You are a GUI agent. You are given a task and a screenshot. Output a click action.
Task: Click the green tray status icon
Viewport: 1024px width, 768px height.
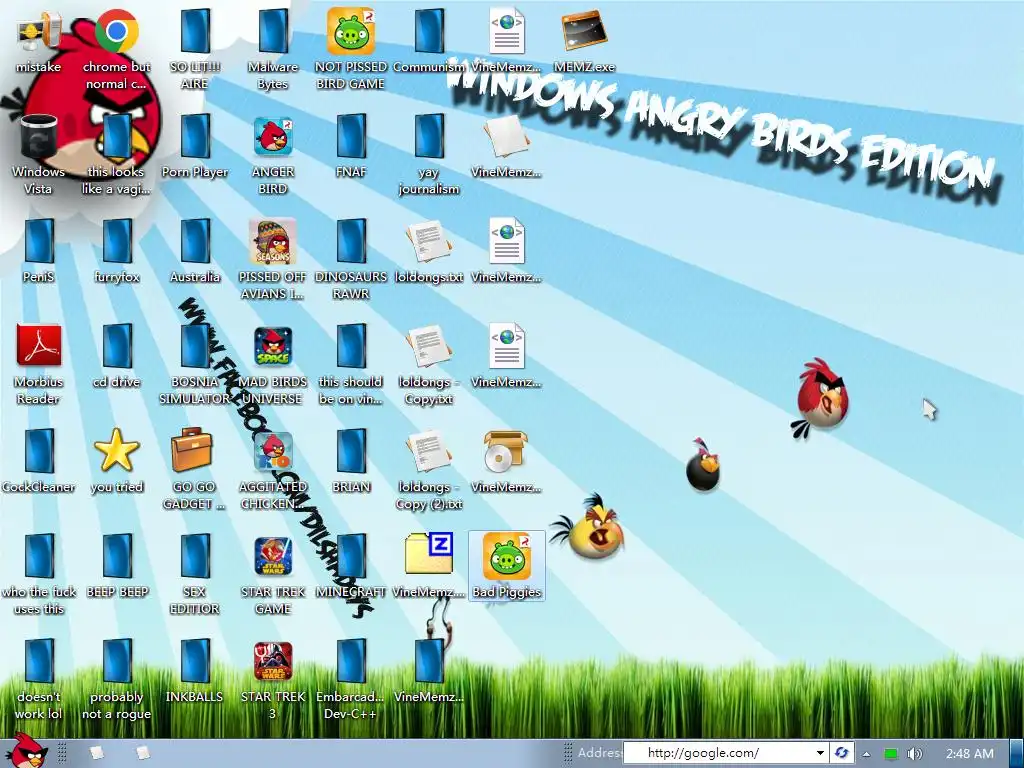tap(891, 754)
